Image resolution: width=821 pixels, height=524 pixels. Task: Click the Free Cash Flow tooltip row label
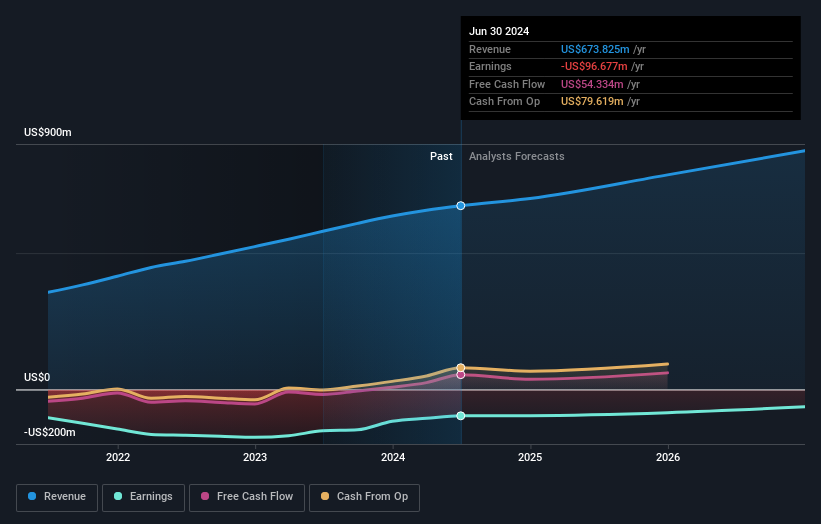507,84
